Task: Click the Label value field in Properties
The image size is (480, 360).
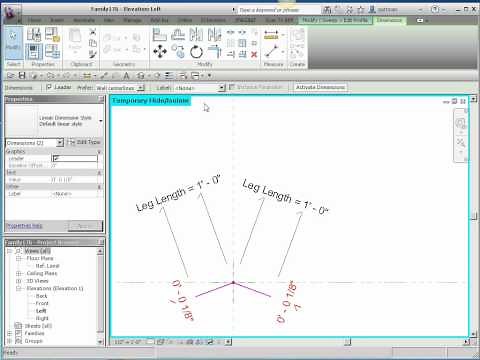Action: [74, 194]
